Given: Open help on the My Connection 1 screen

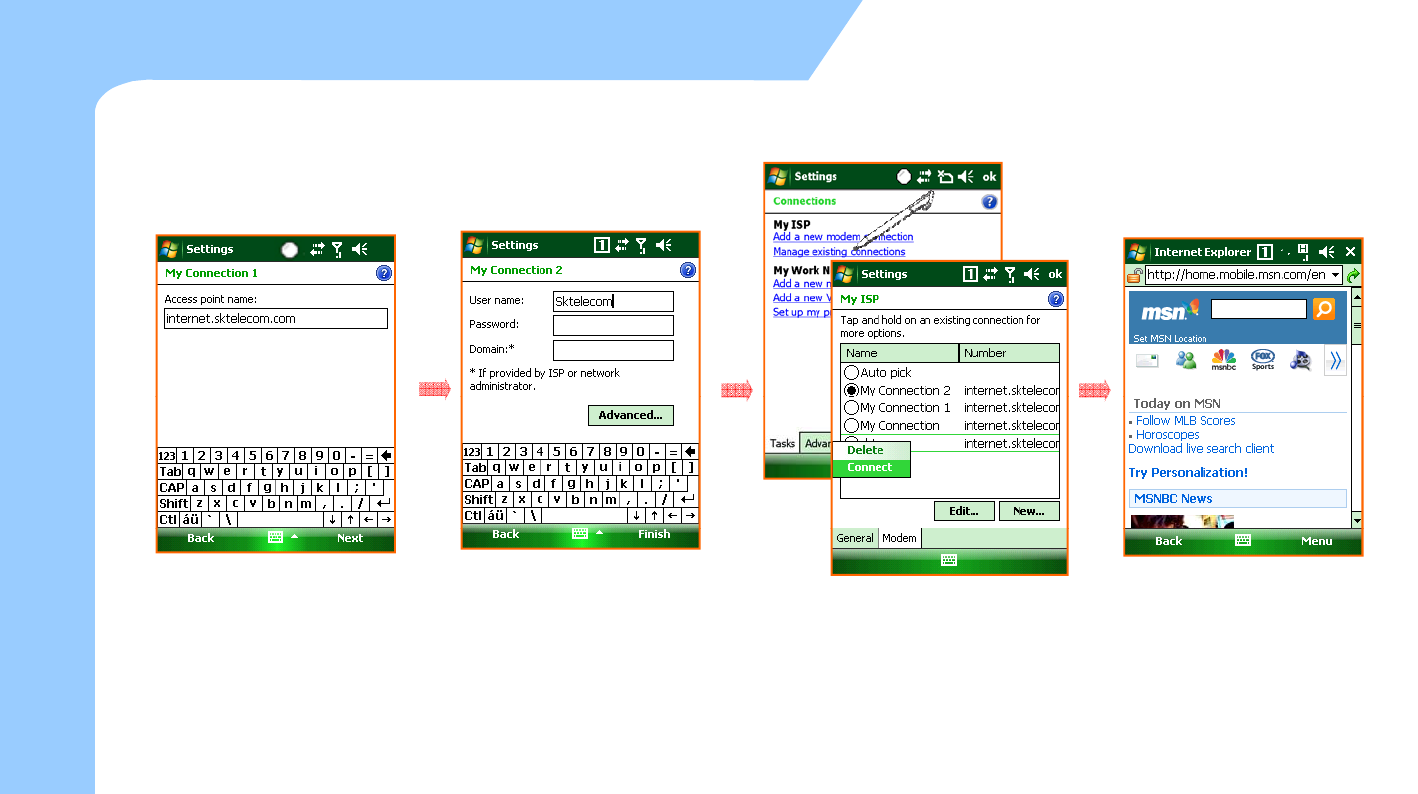Looking at the screenshot, I should coord(384,273).
